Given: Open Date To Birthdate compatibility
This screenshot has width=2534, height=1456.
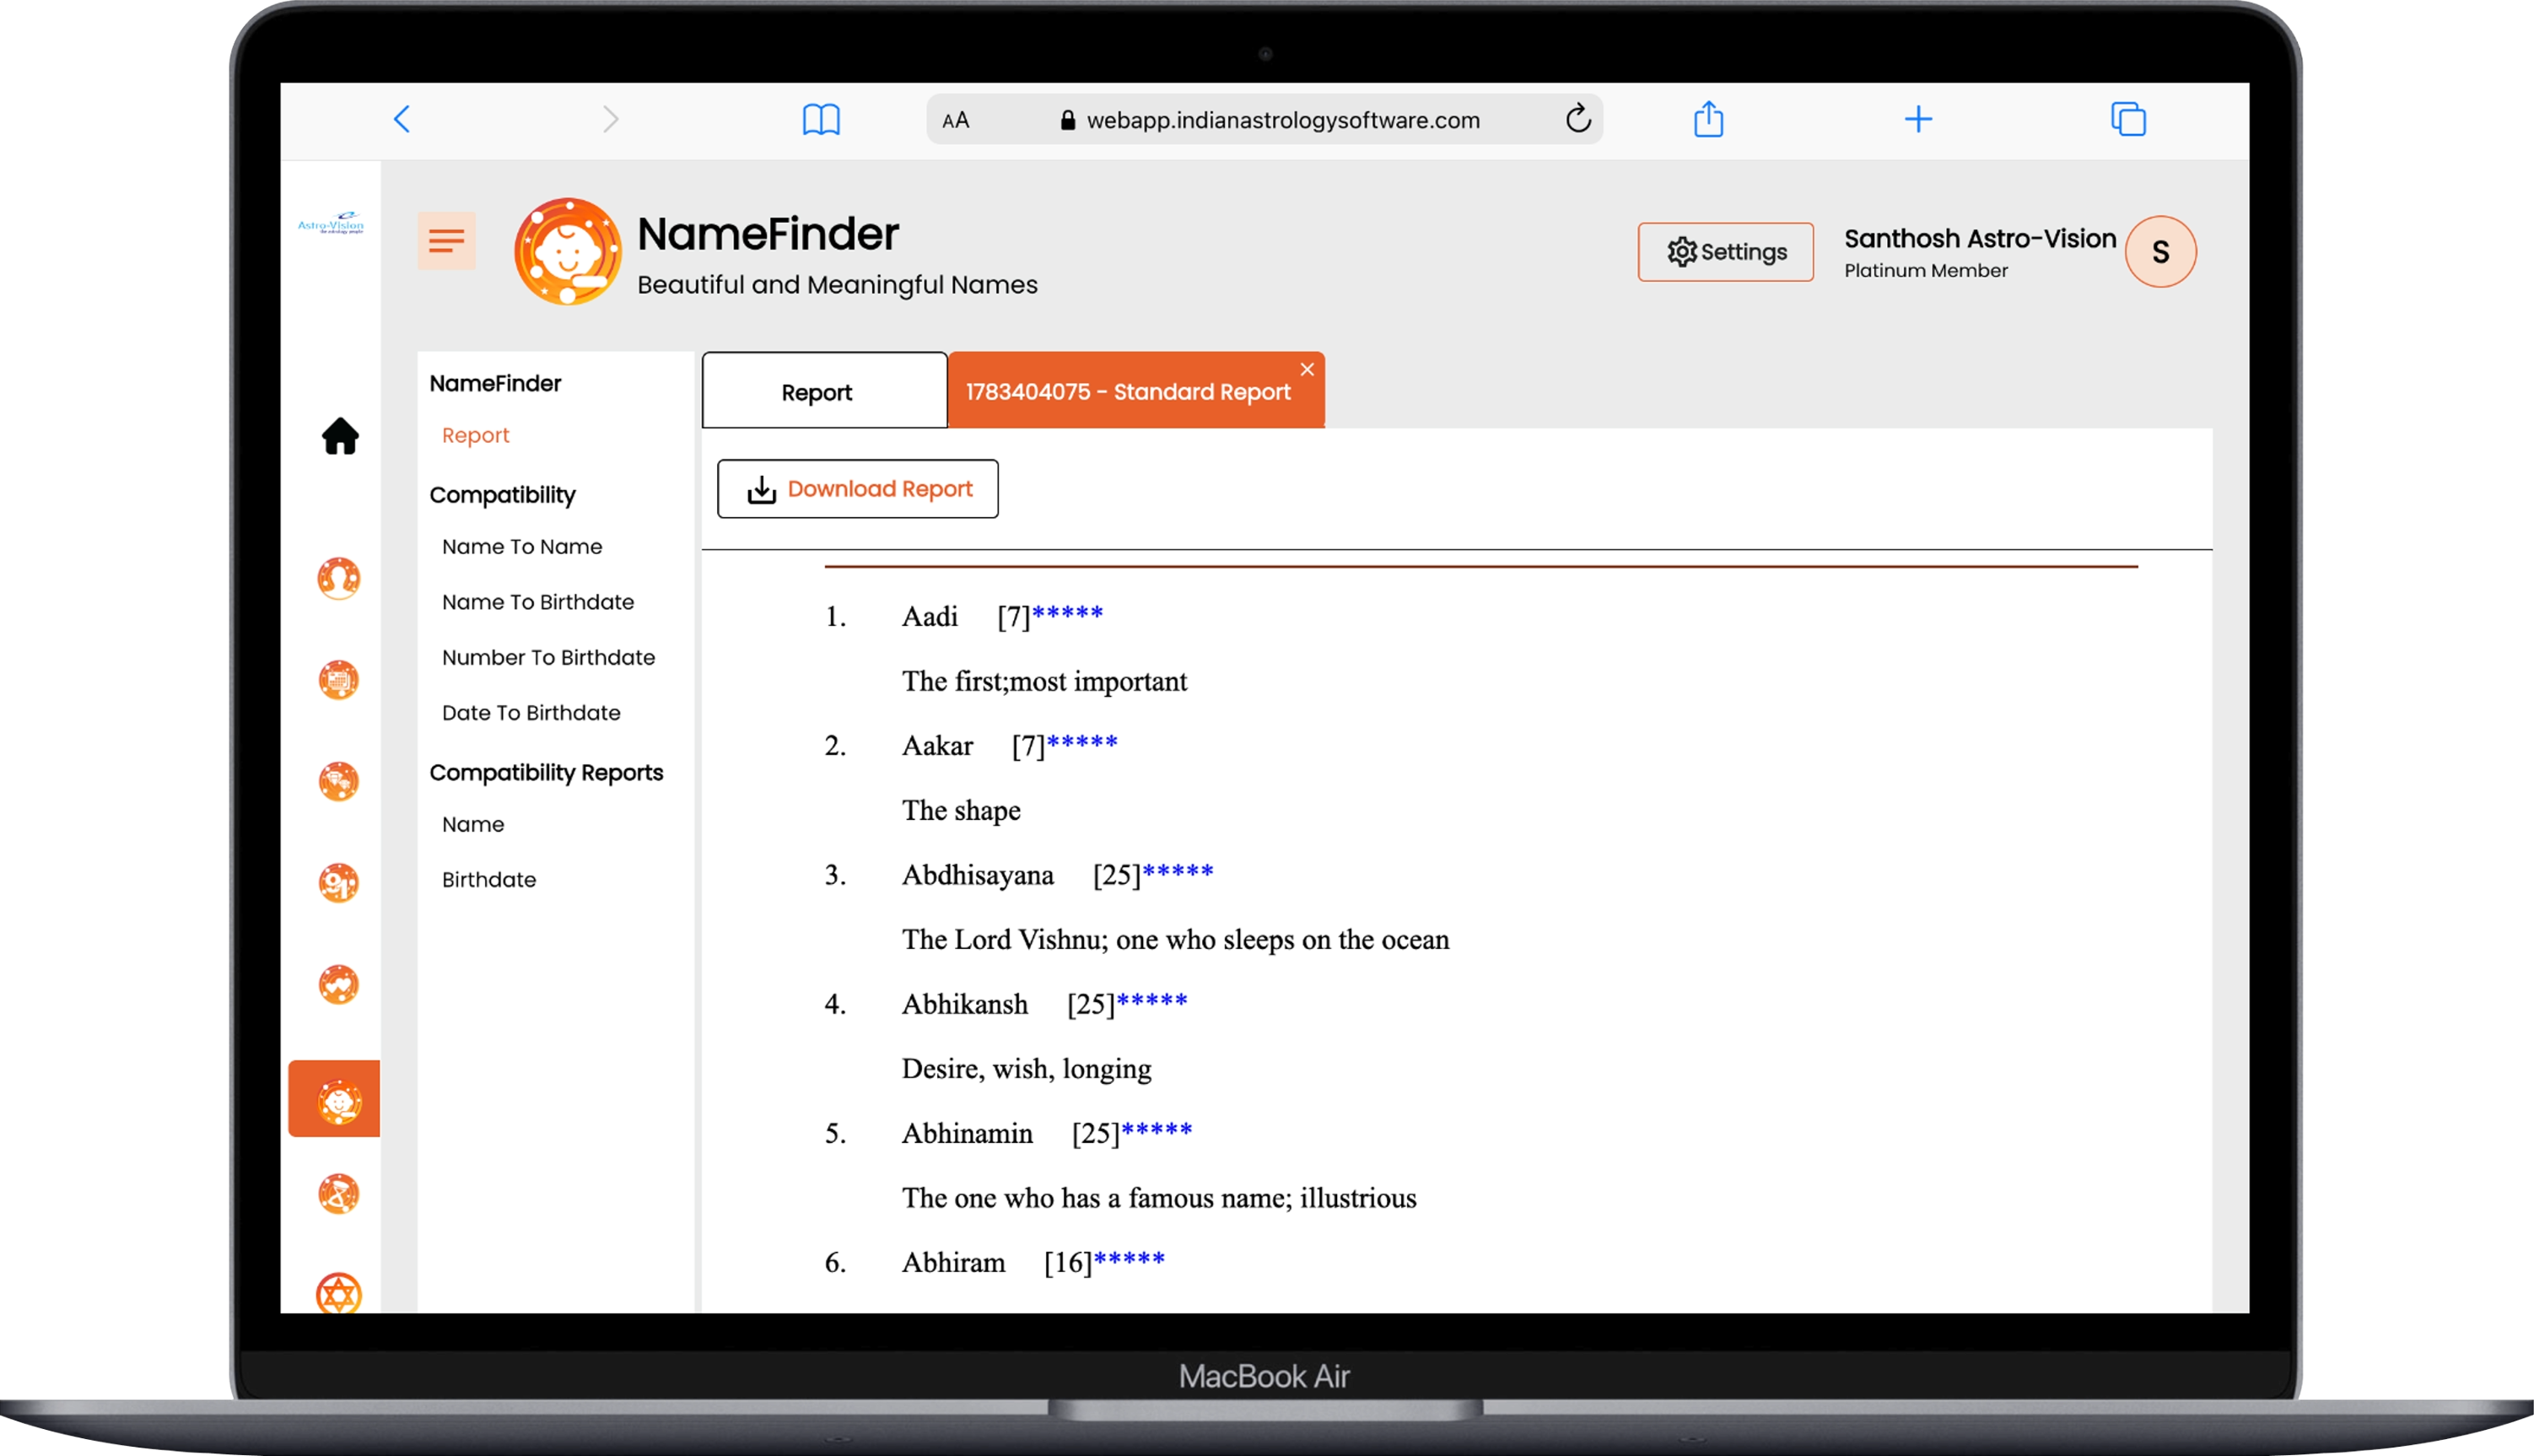Looking at the screenshot, I should [531, 713].
